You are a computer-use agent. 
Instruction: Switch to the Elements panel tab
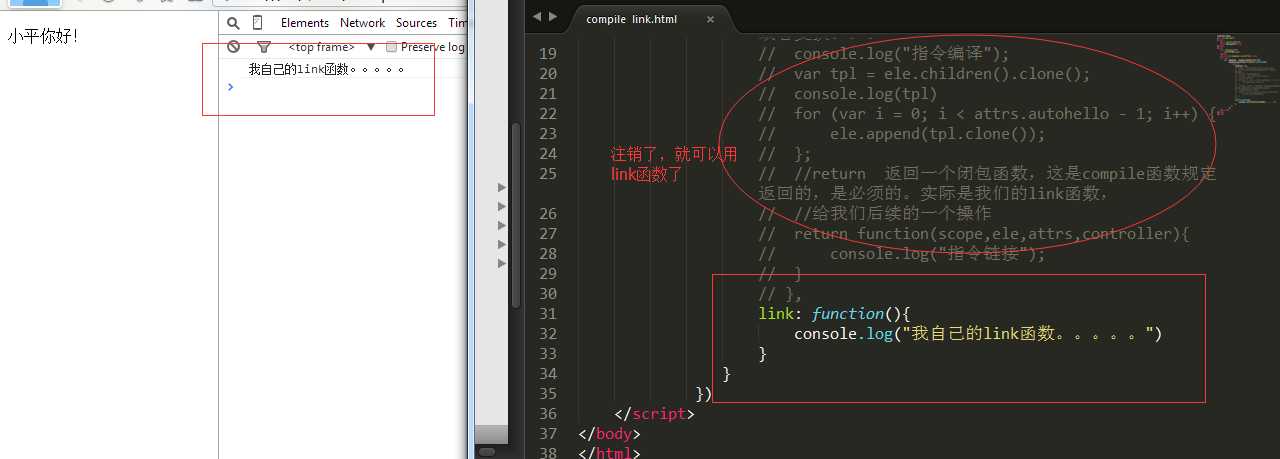coord(305,22)
